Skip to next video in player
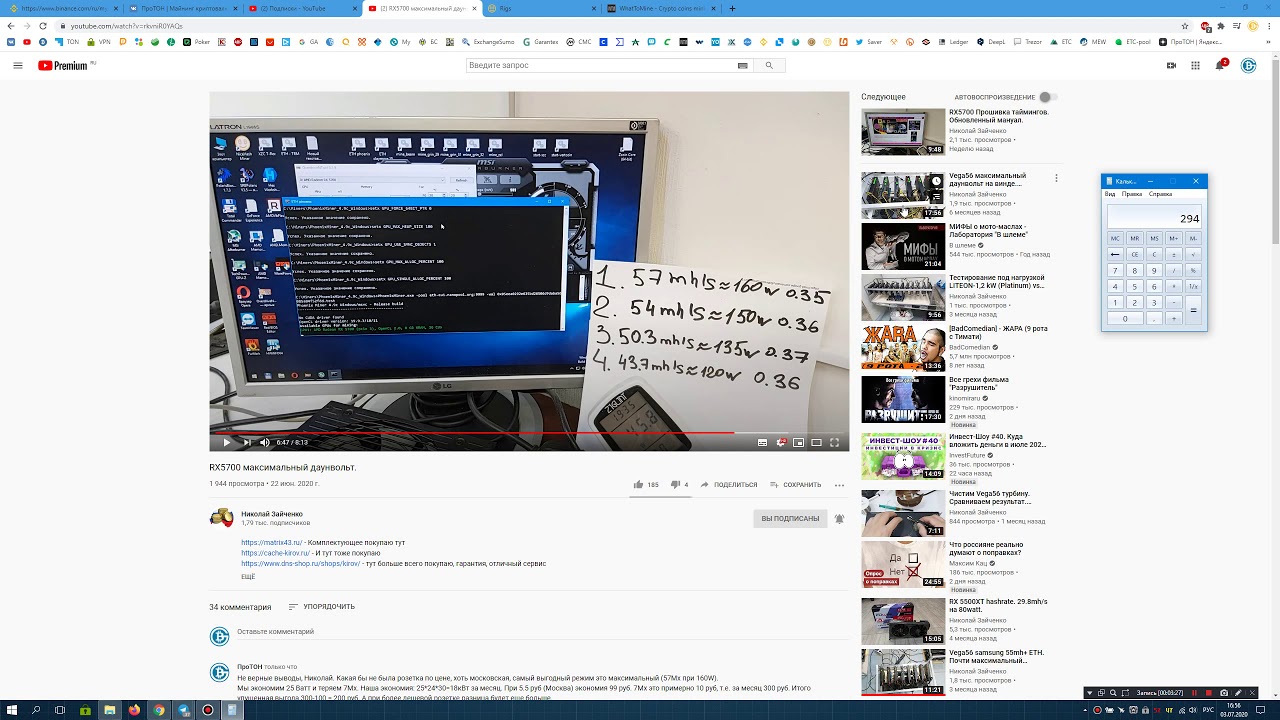Image resolution: width=1280 pixels, height=720 pixels. tap(246, 442)
